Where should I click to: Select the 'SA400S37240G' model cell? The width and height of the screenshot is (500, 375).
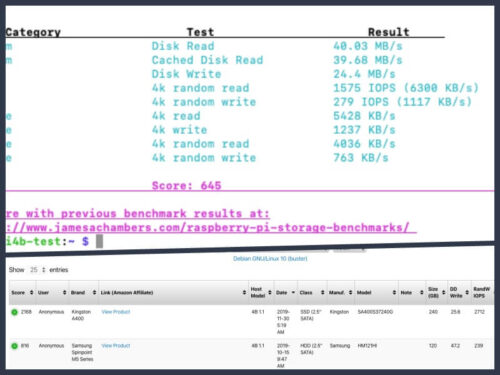coord(375,312)
